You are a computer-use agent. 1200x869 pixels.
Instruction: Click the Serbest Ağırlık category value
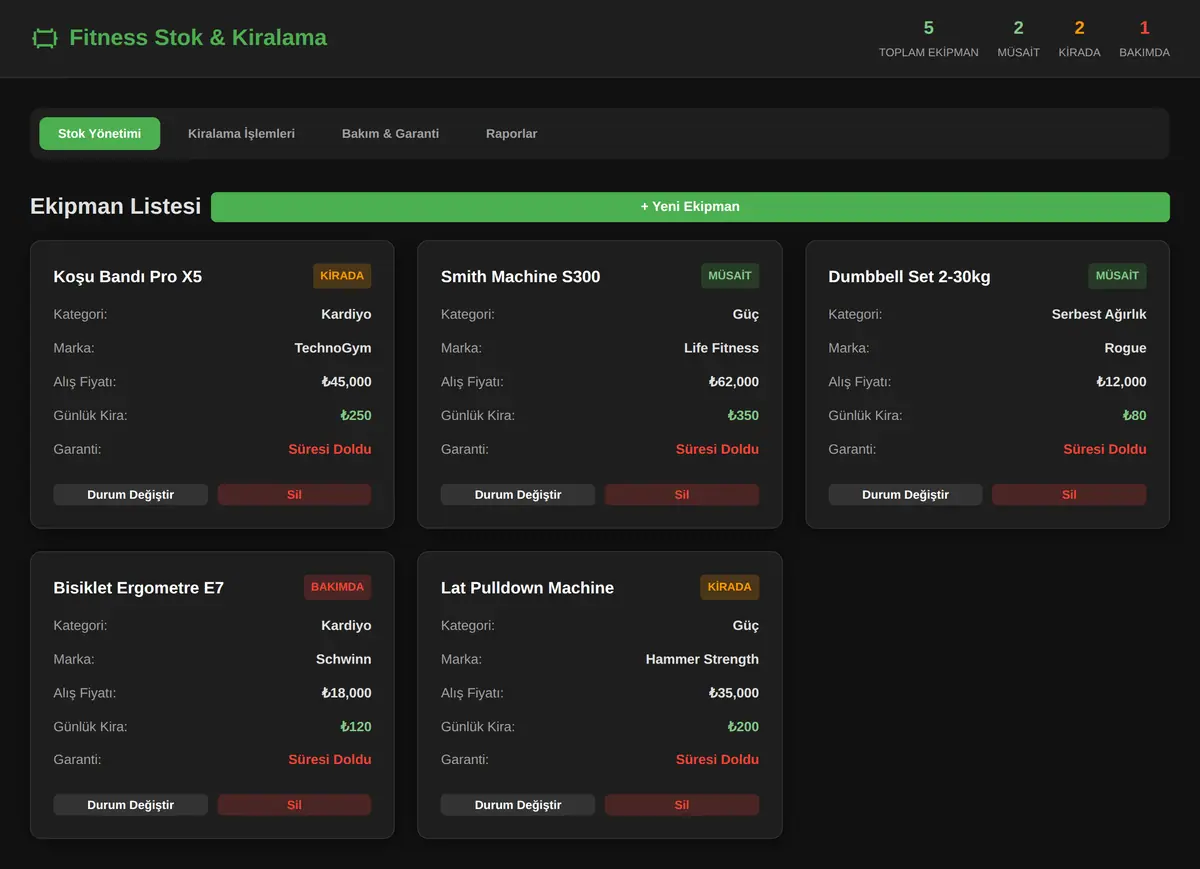[1099, 314]
